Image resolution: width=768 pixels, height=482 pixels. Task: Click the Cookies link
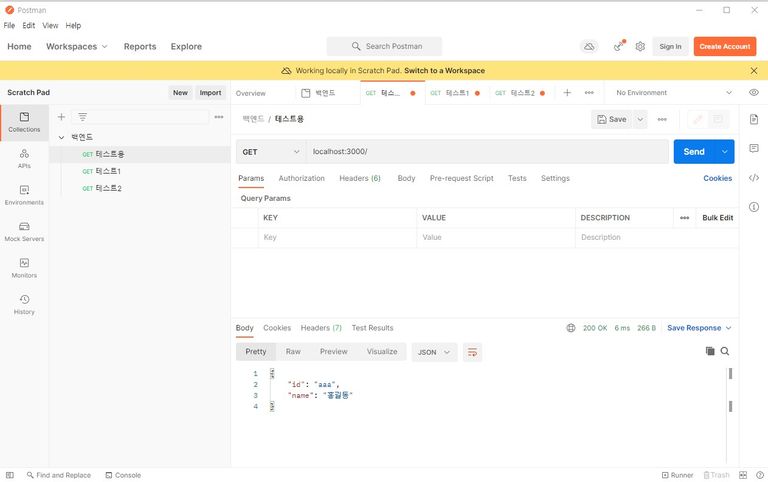(718, 178)
